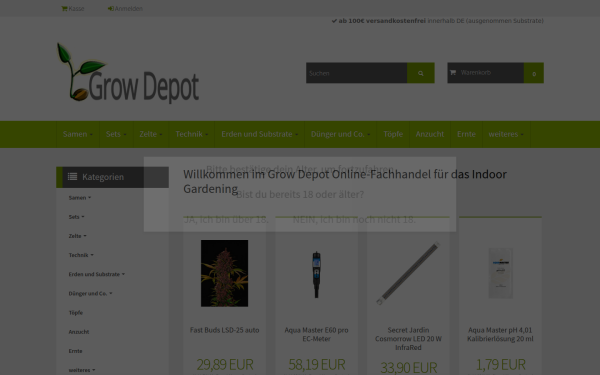The width and height of the screenshot is (600, 375).
Task: Confirm with JA, ich bin über 18
Action: tap(227, 219)
